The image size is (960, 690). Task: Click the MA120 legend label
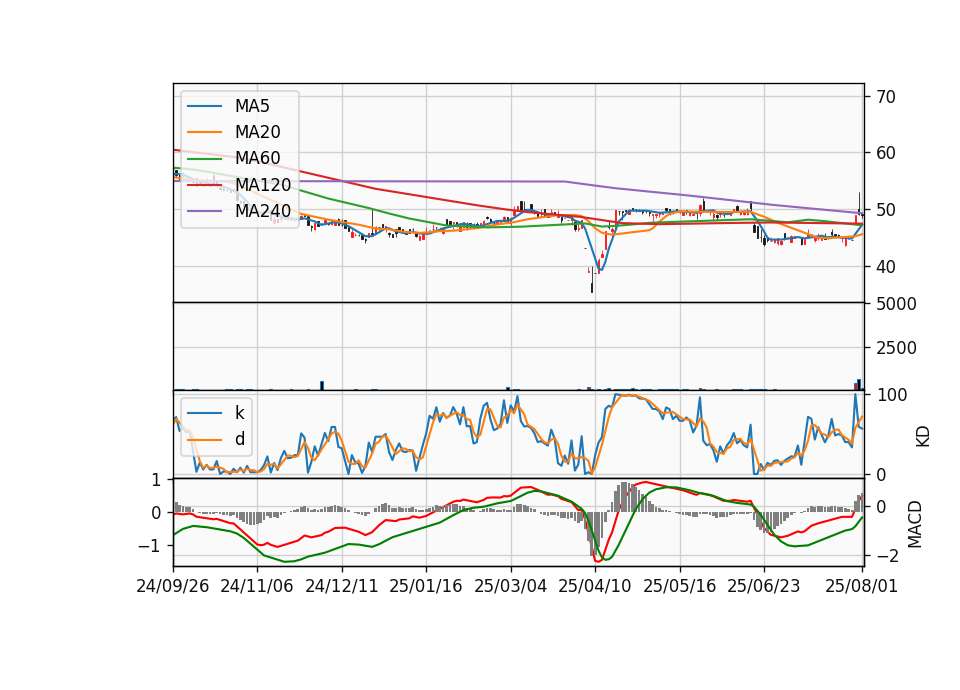pyautogui.click(x=263, y=185)
